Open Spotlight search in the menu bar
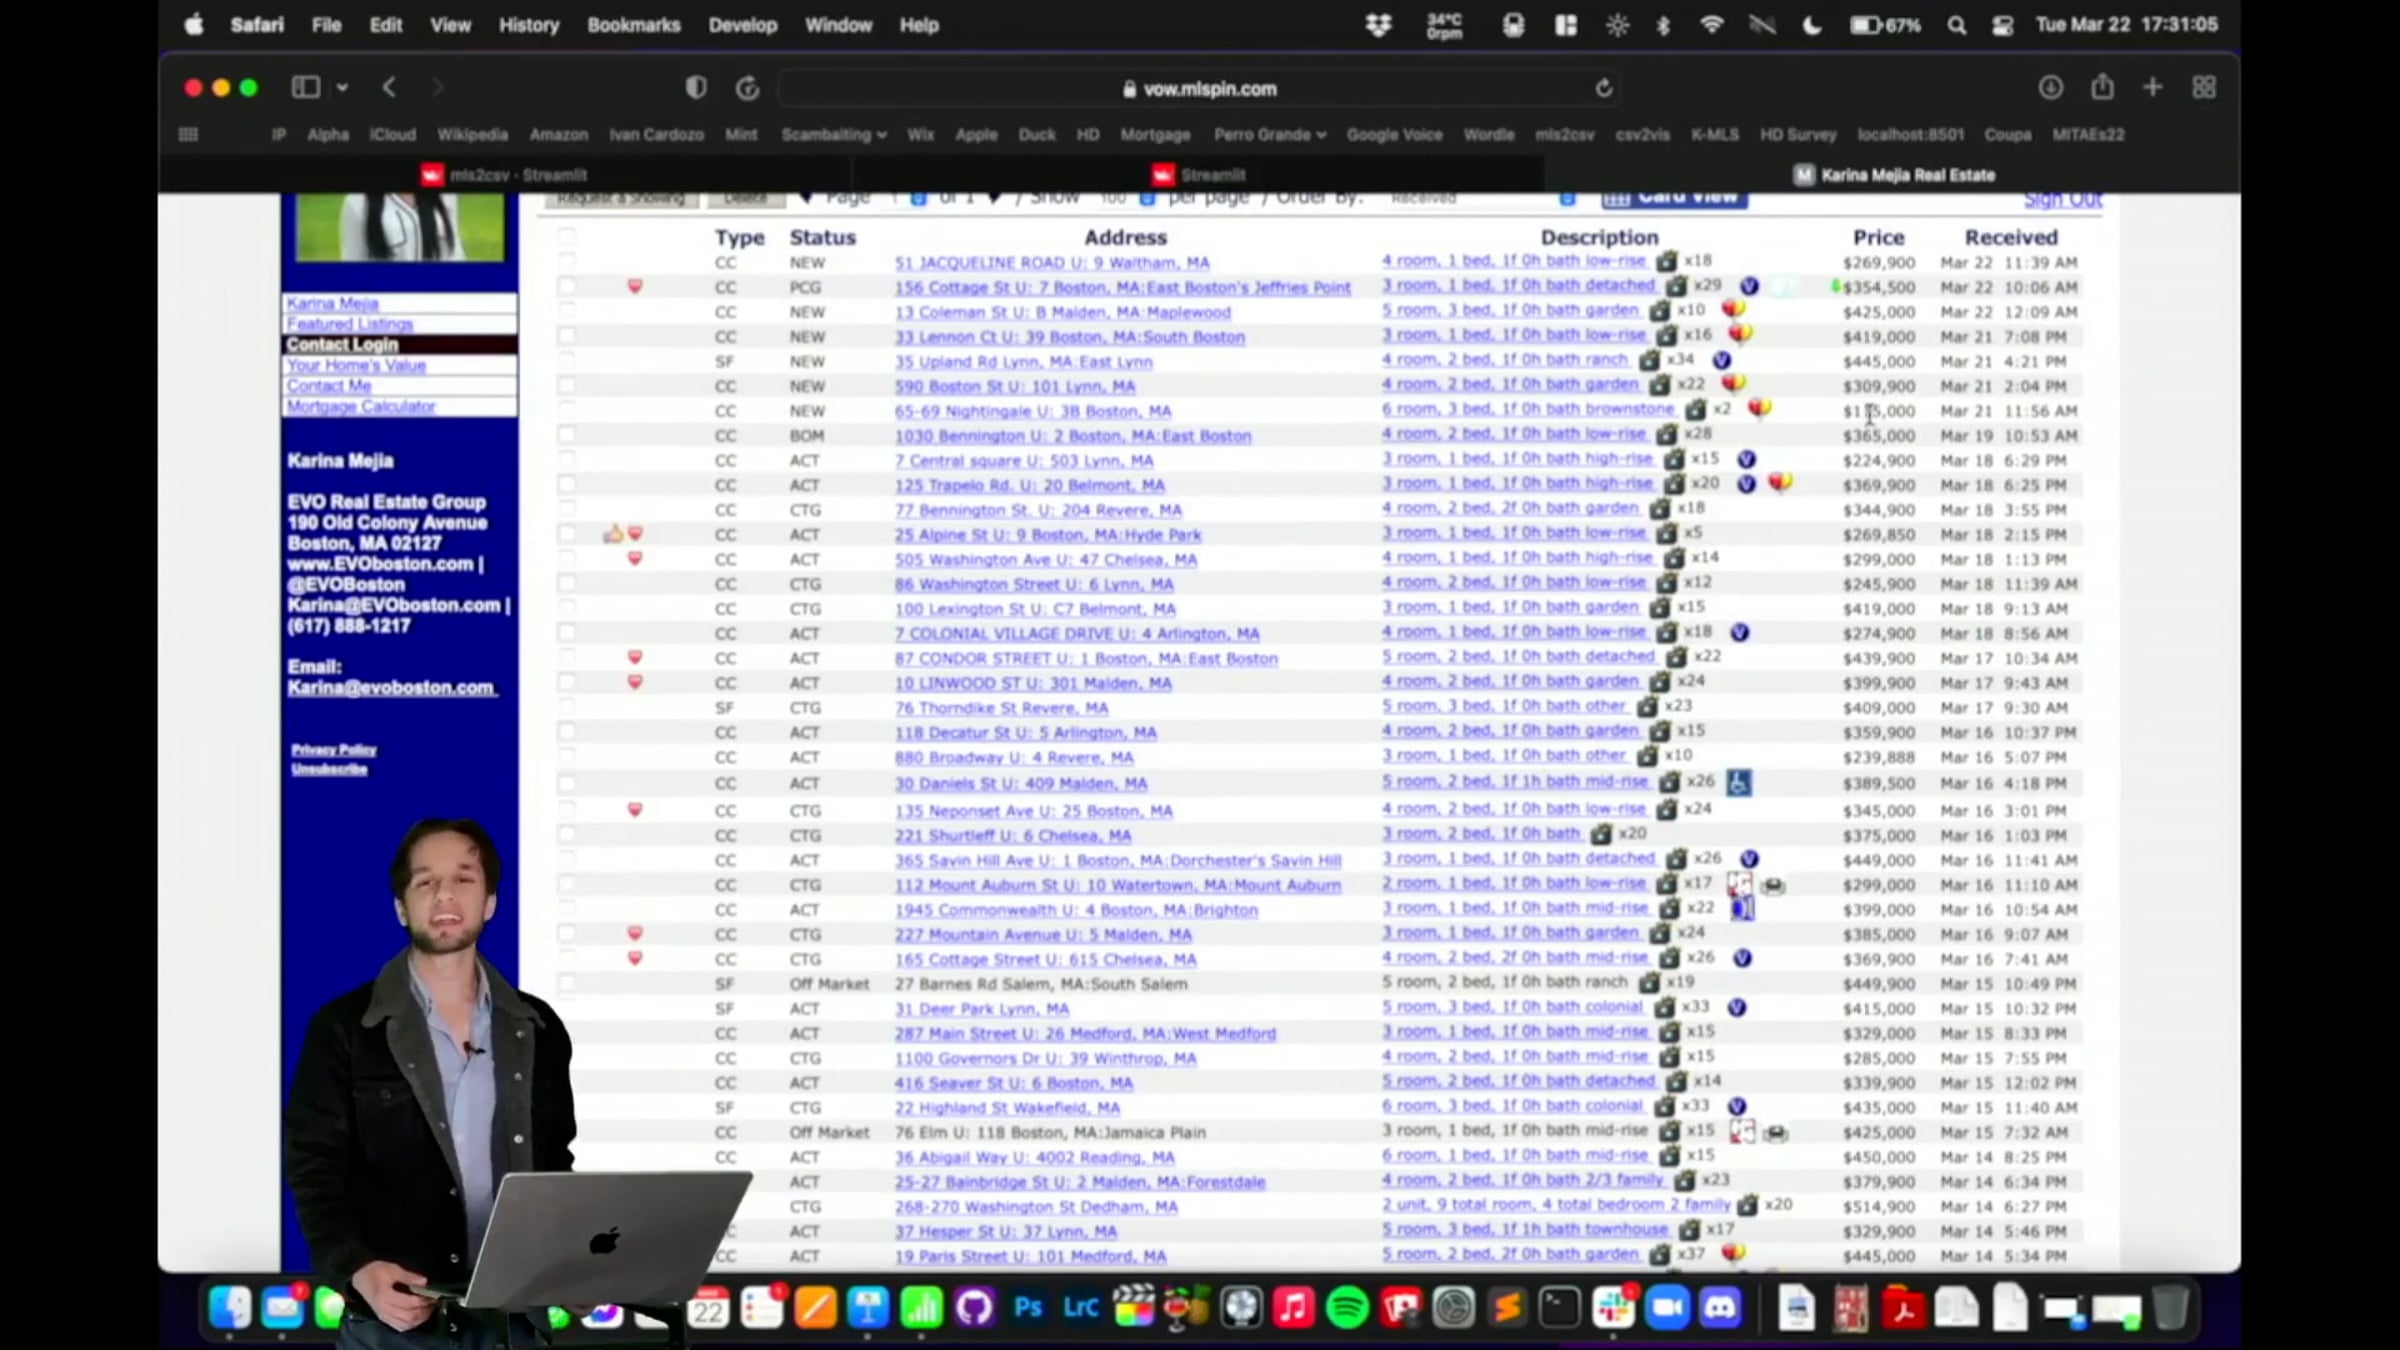The height and width of the screenshot is (1350, 2400). point(1956,26)
